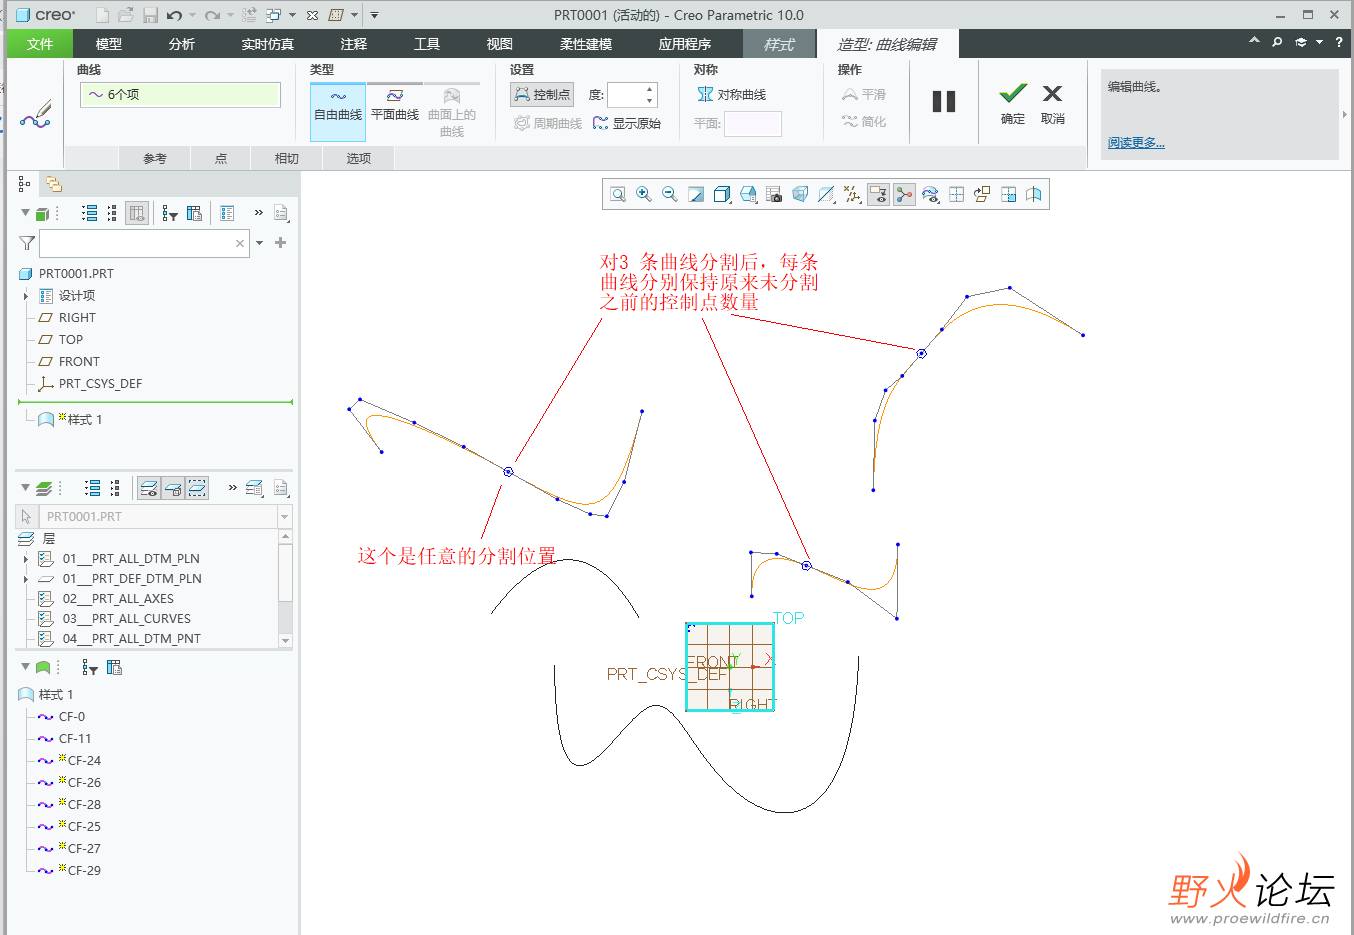Click the Refit view icon

[618, 195]
